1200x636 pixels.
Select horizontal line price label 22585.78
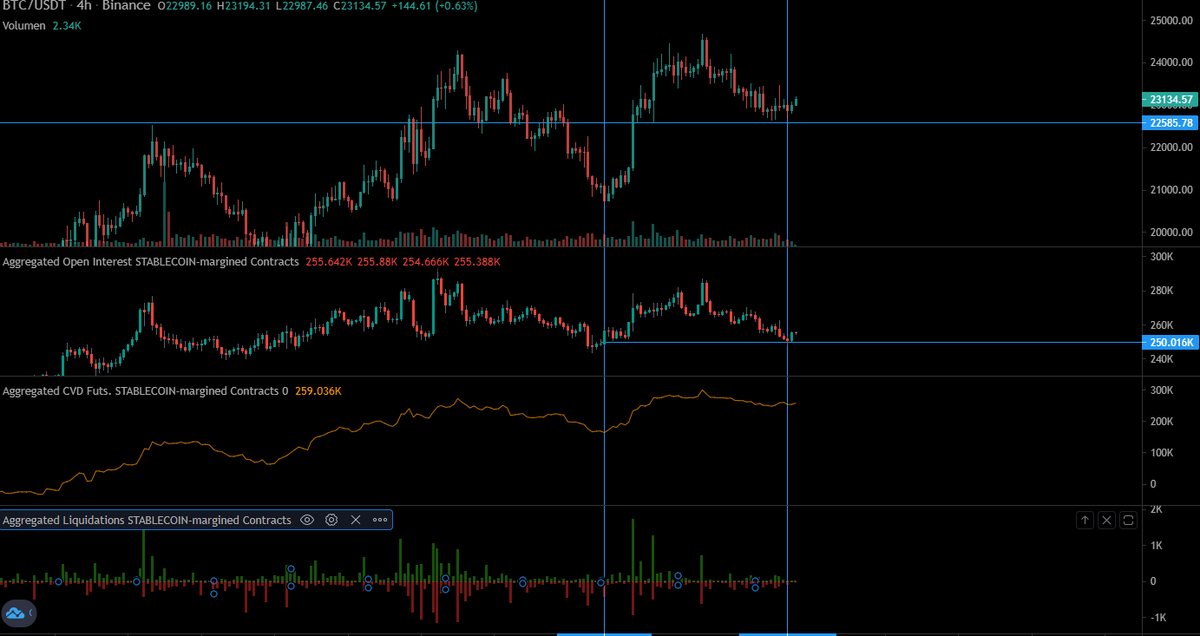pos(1168,123)
